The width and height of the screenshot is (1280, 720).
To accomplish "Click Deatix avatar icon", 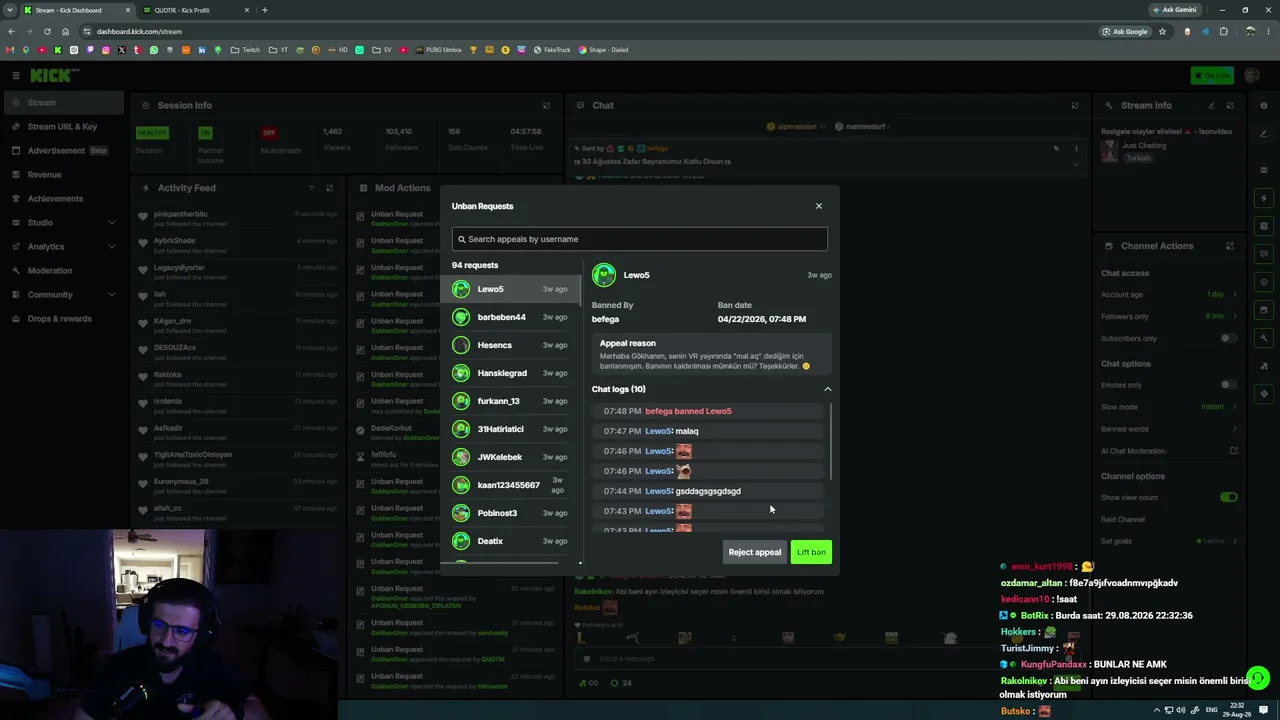I will tap(461, 541).
